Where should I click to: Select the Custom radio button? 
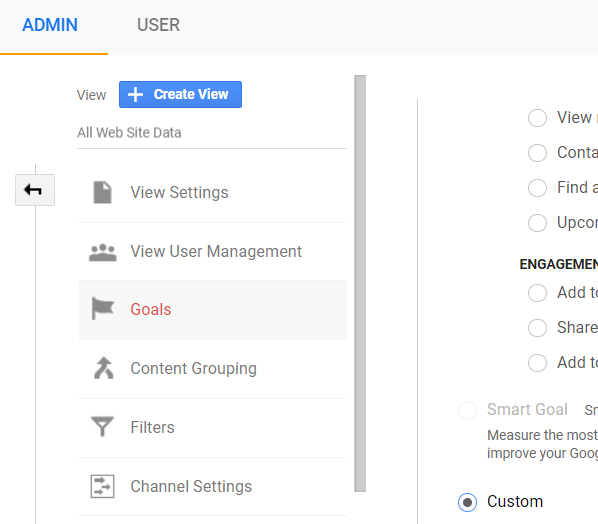(x=467, y=502)
